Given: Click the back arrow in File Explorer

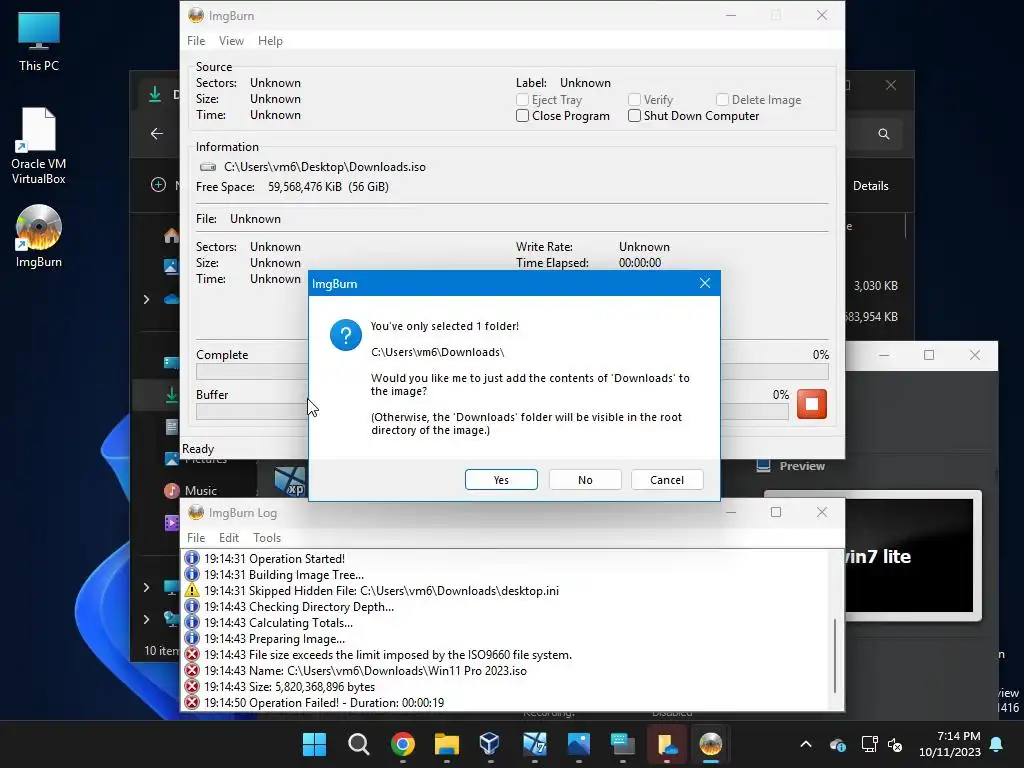Looking at the screenshot, I should pos(157,134).
